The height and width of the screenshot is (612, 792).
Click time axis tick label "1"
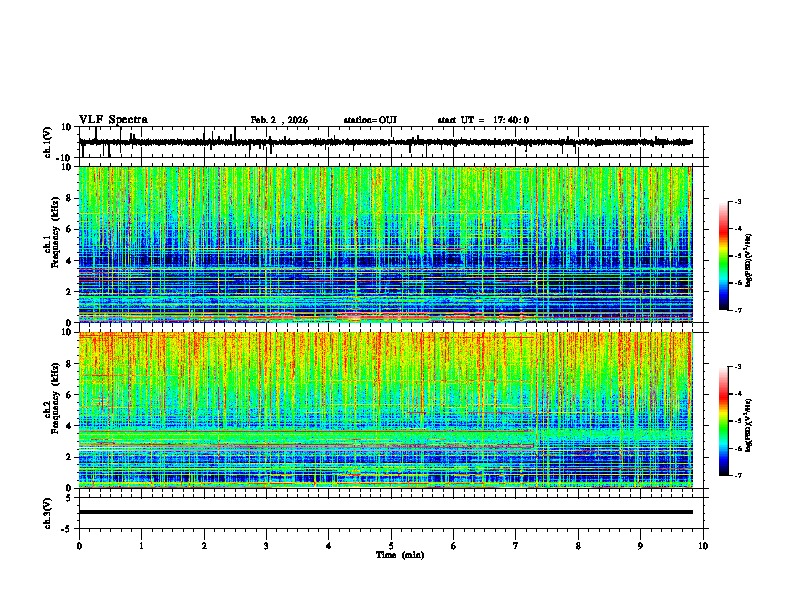tap(141, 546)
